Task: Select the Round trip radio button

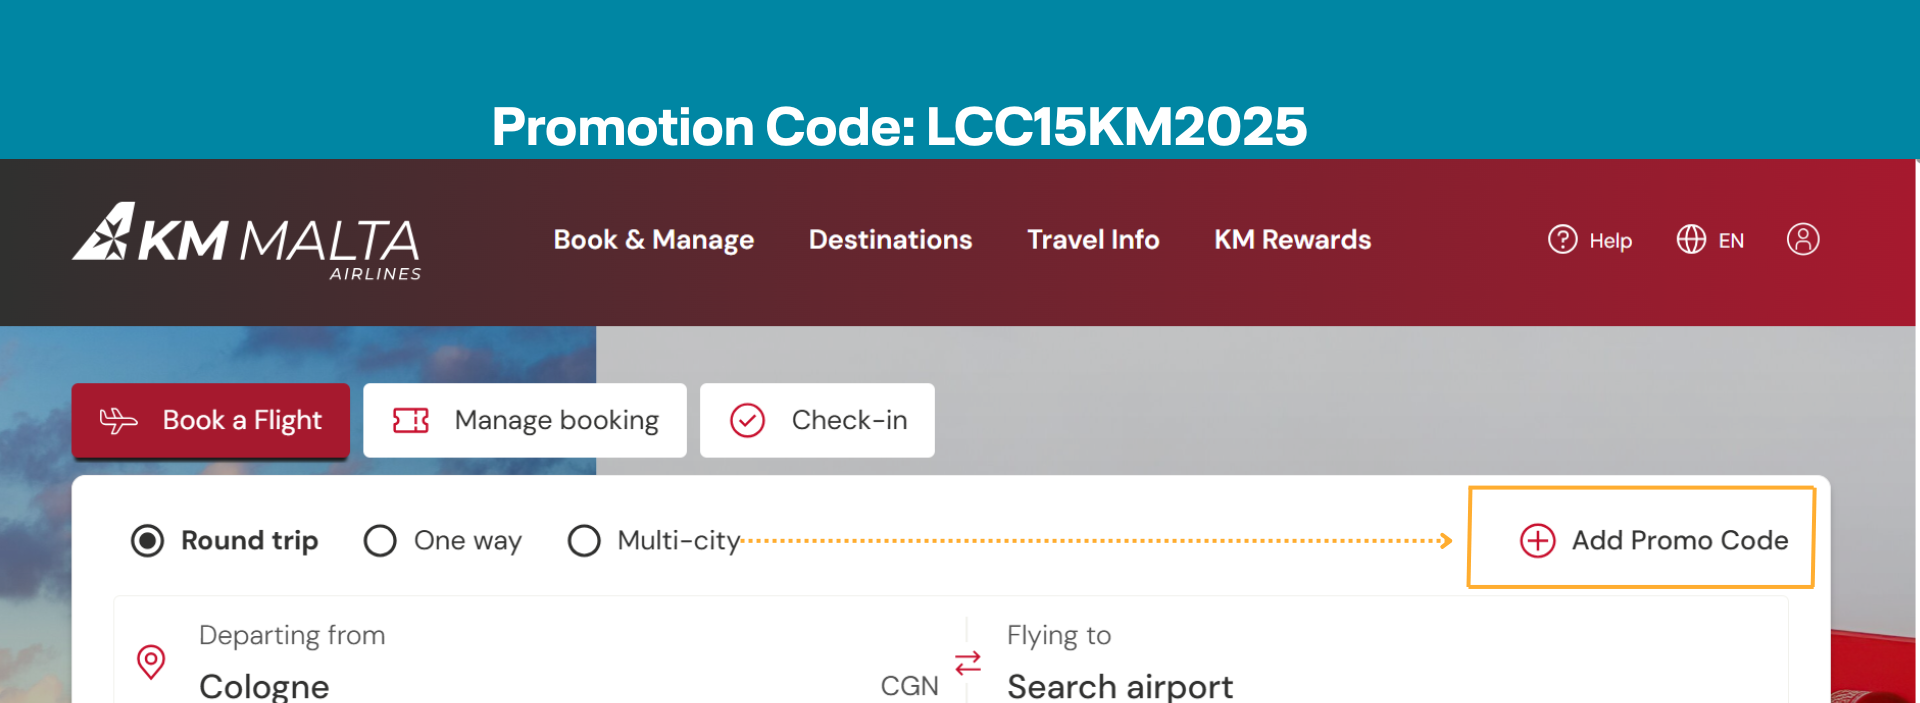Action: tap(147, 541)
